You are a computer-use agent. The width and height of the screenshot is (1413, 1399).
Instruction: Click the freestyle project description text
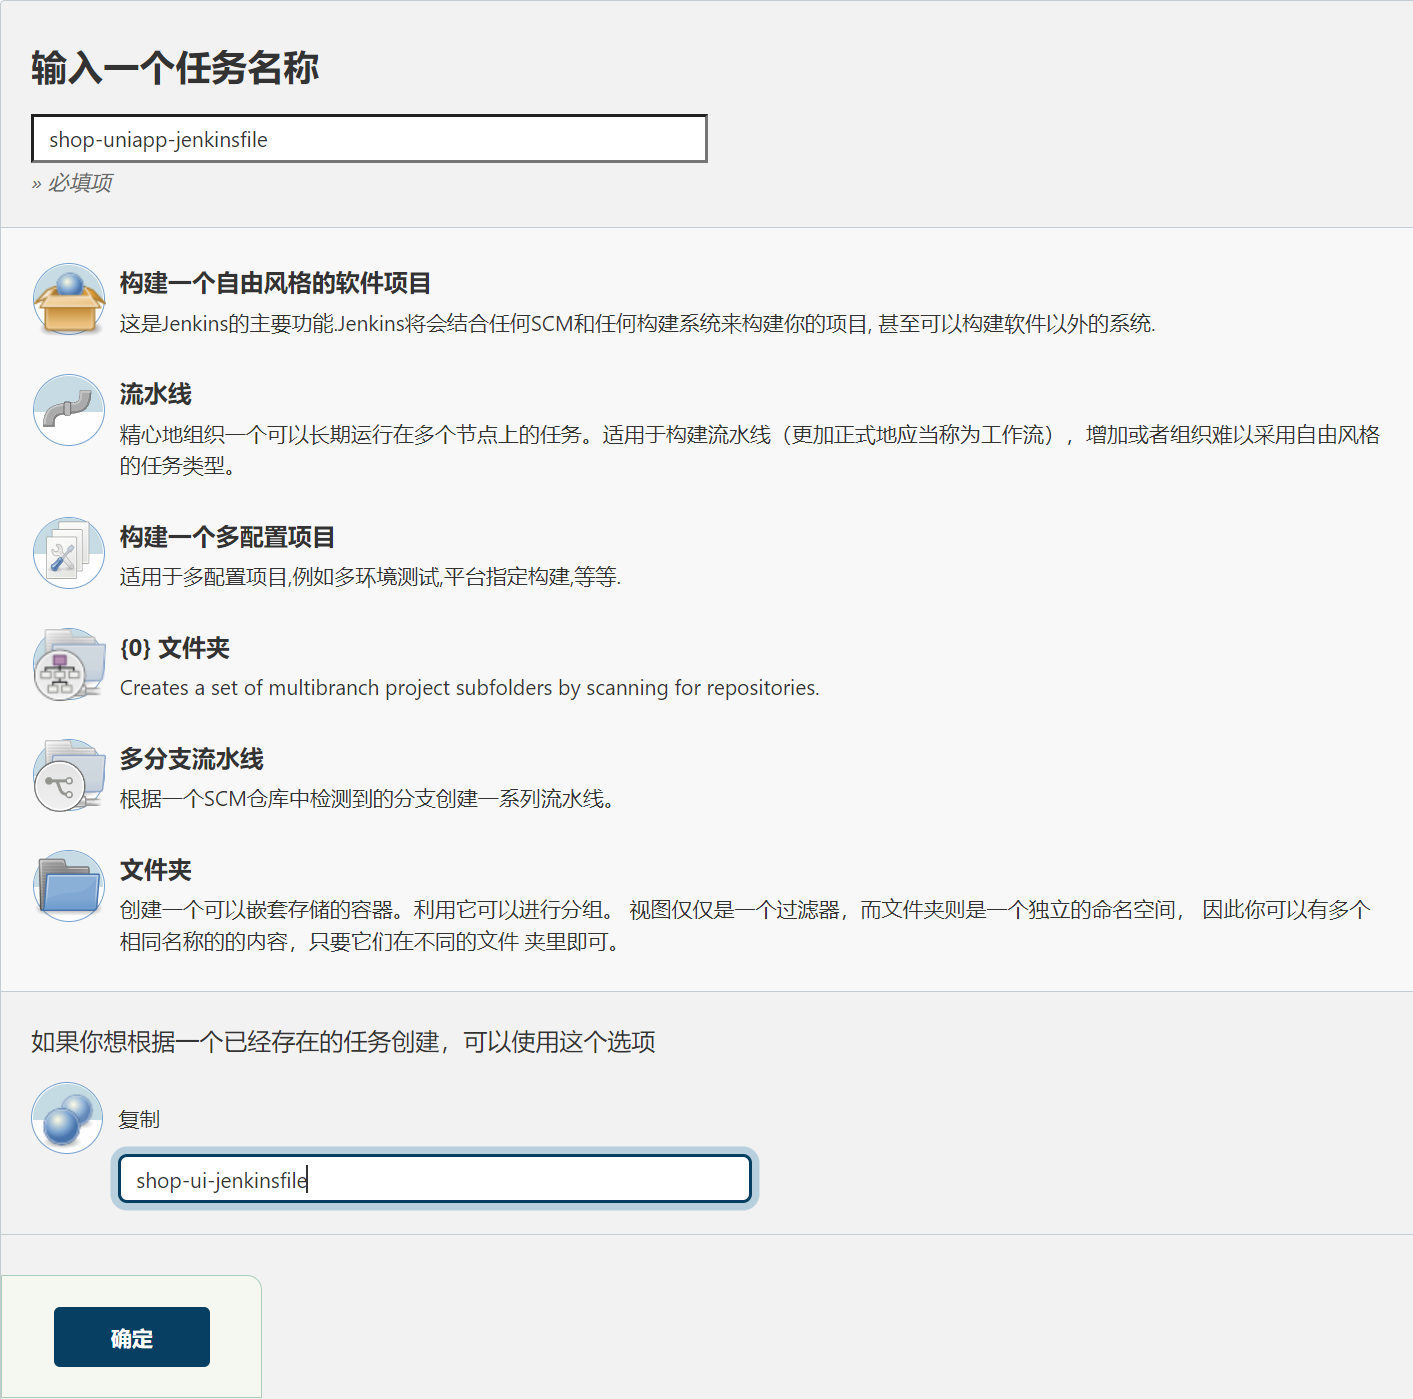637,324
